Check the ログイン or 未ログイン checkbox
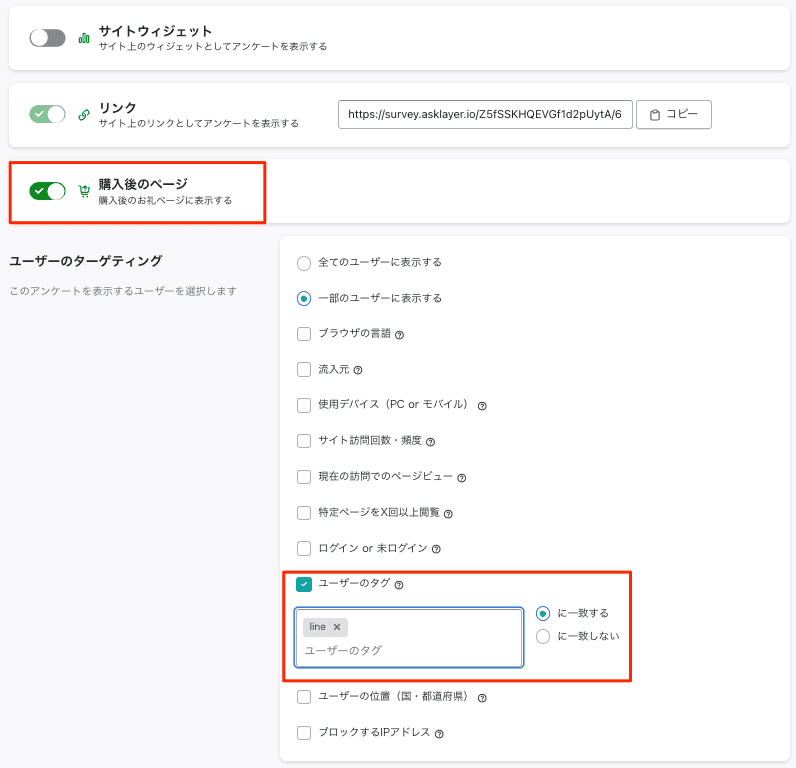 coord(304,548)
